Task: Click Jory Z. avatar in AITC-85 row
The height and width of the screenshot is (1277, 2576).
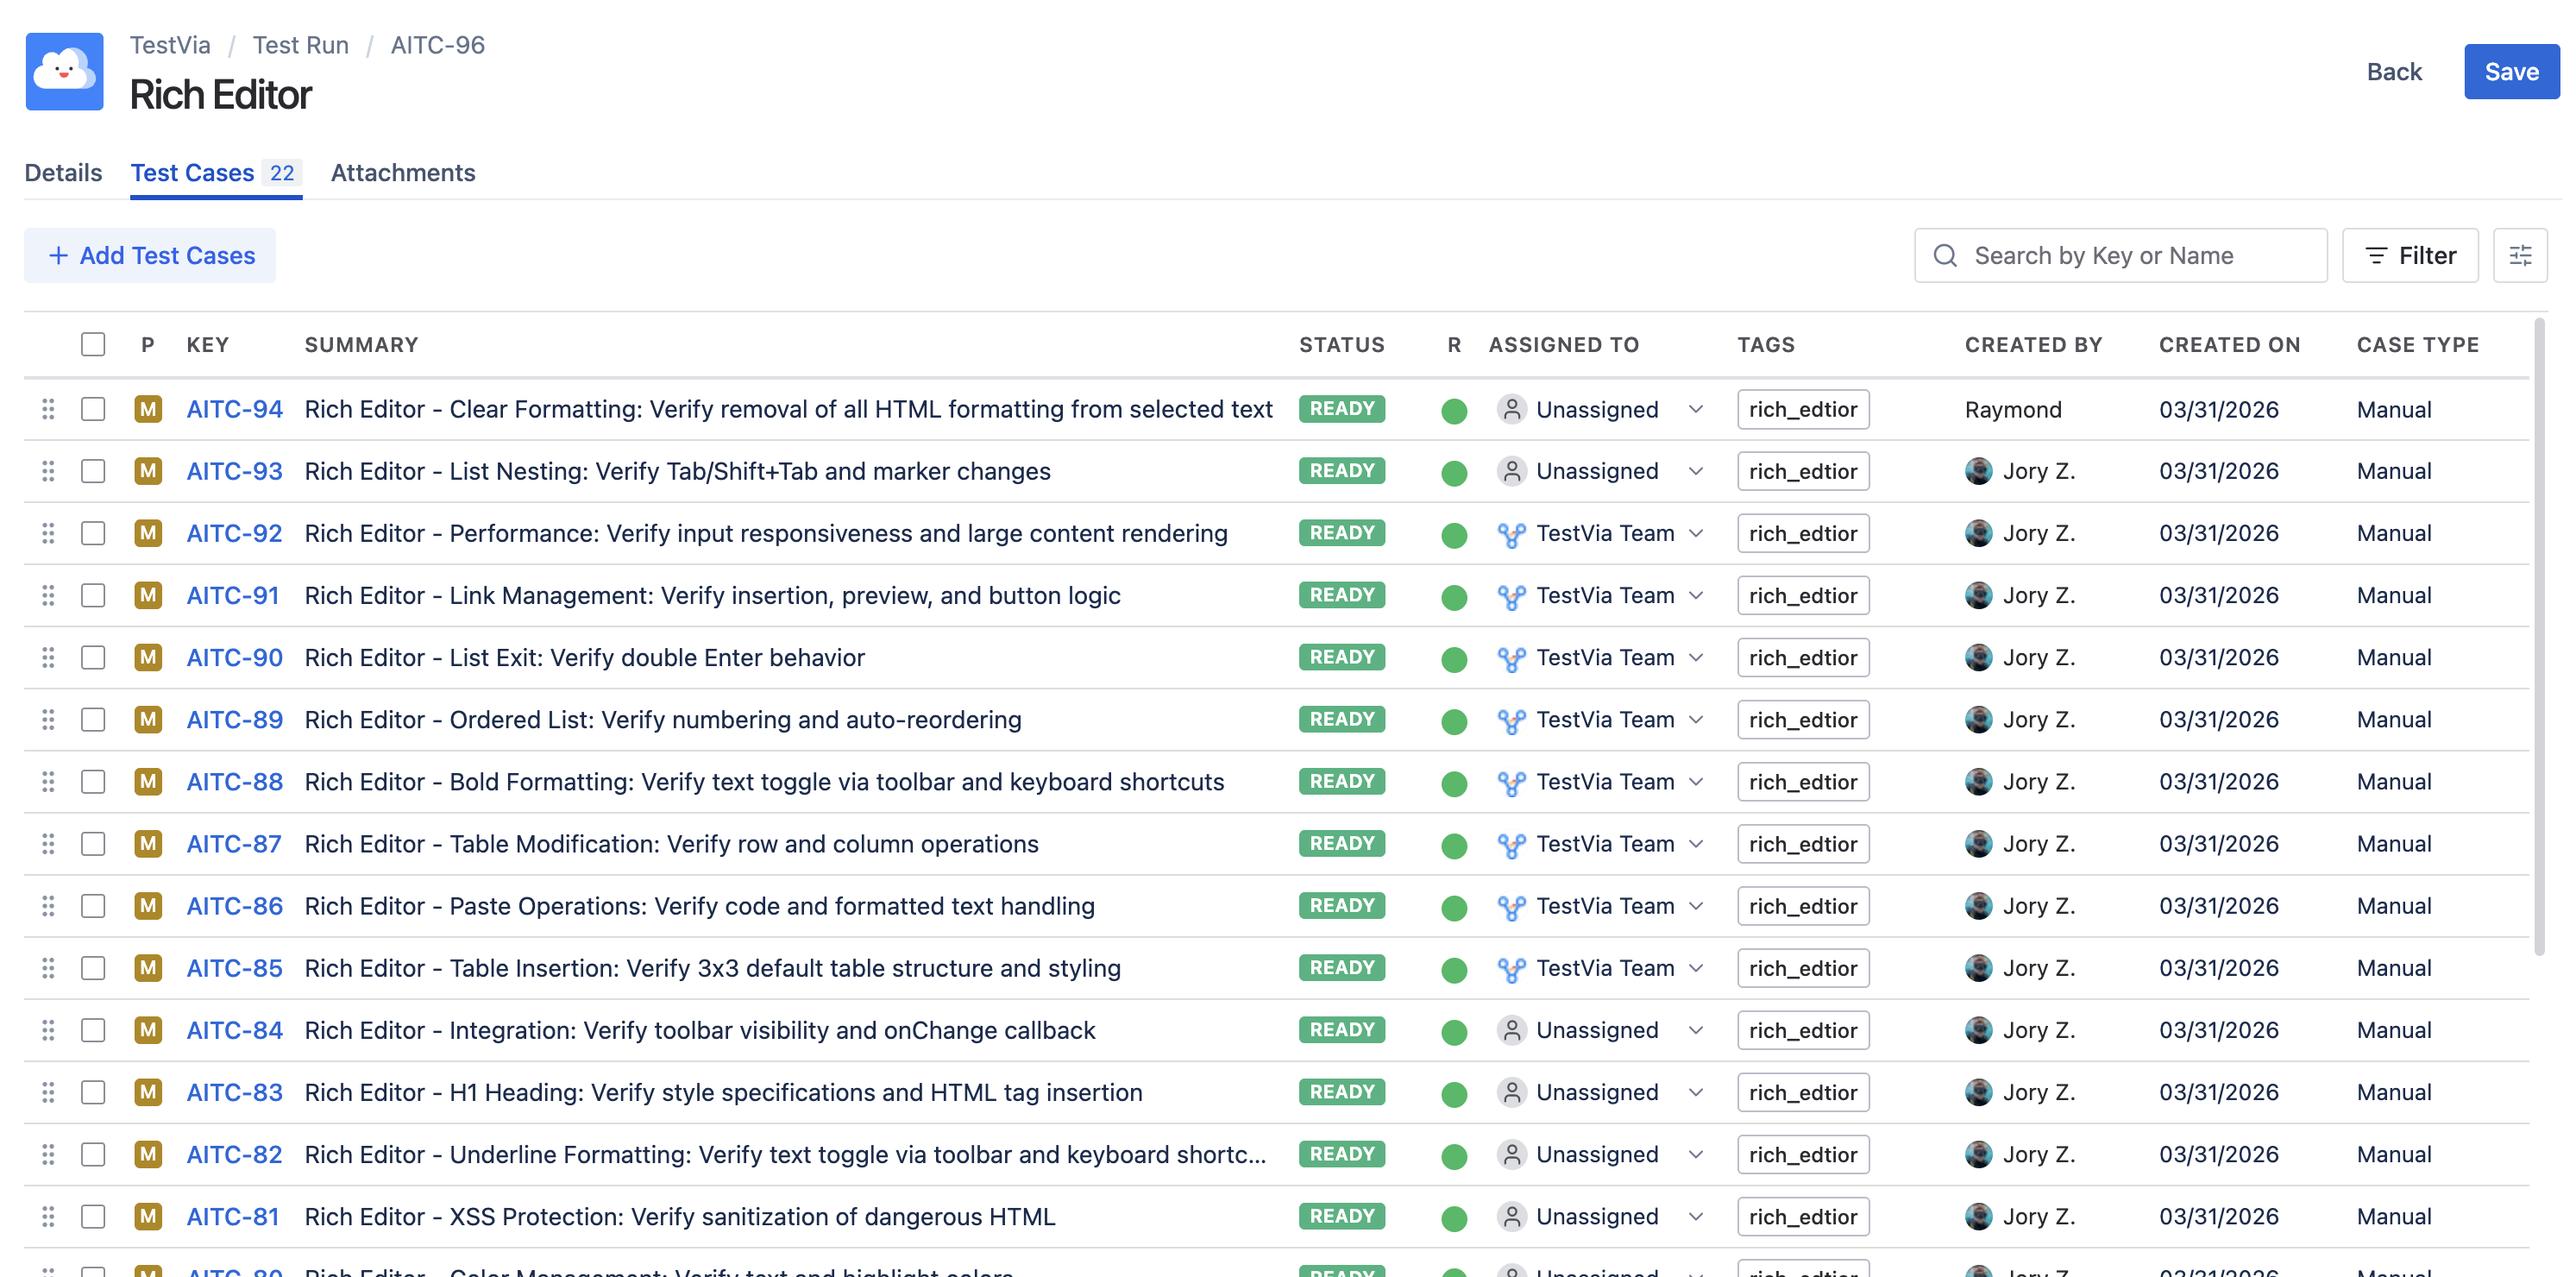Action: coord(1978,968)
